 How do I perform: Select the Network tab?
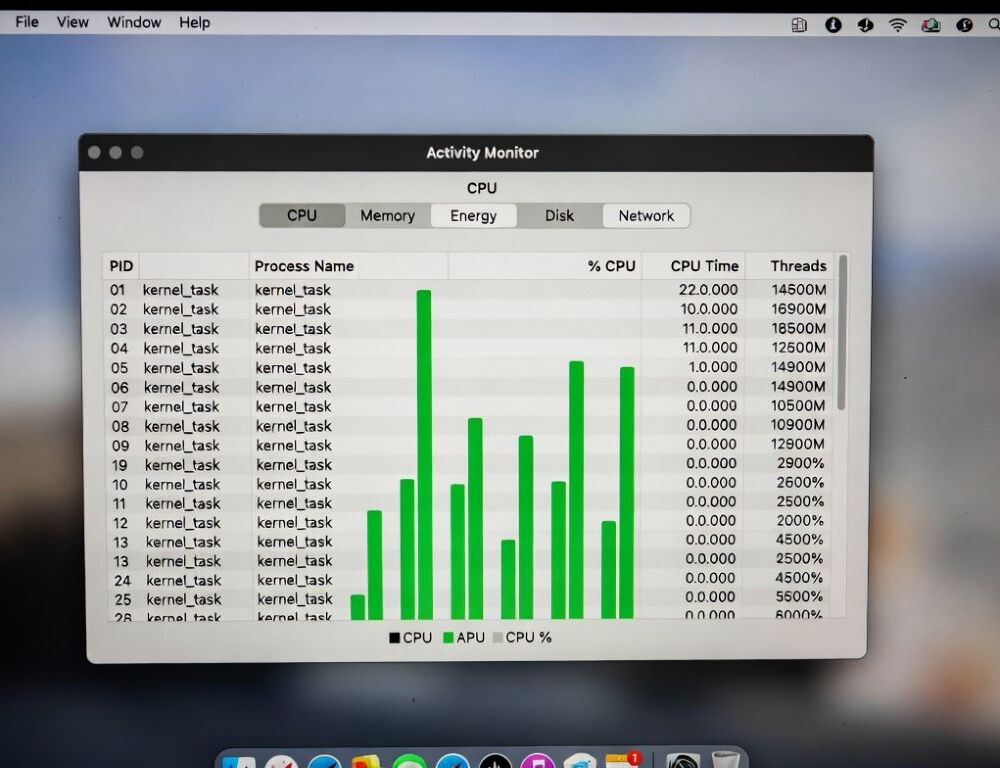click(x=646, y=215)
